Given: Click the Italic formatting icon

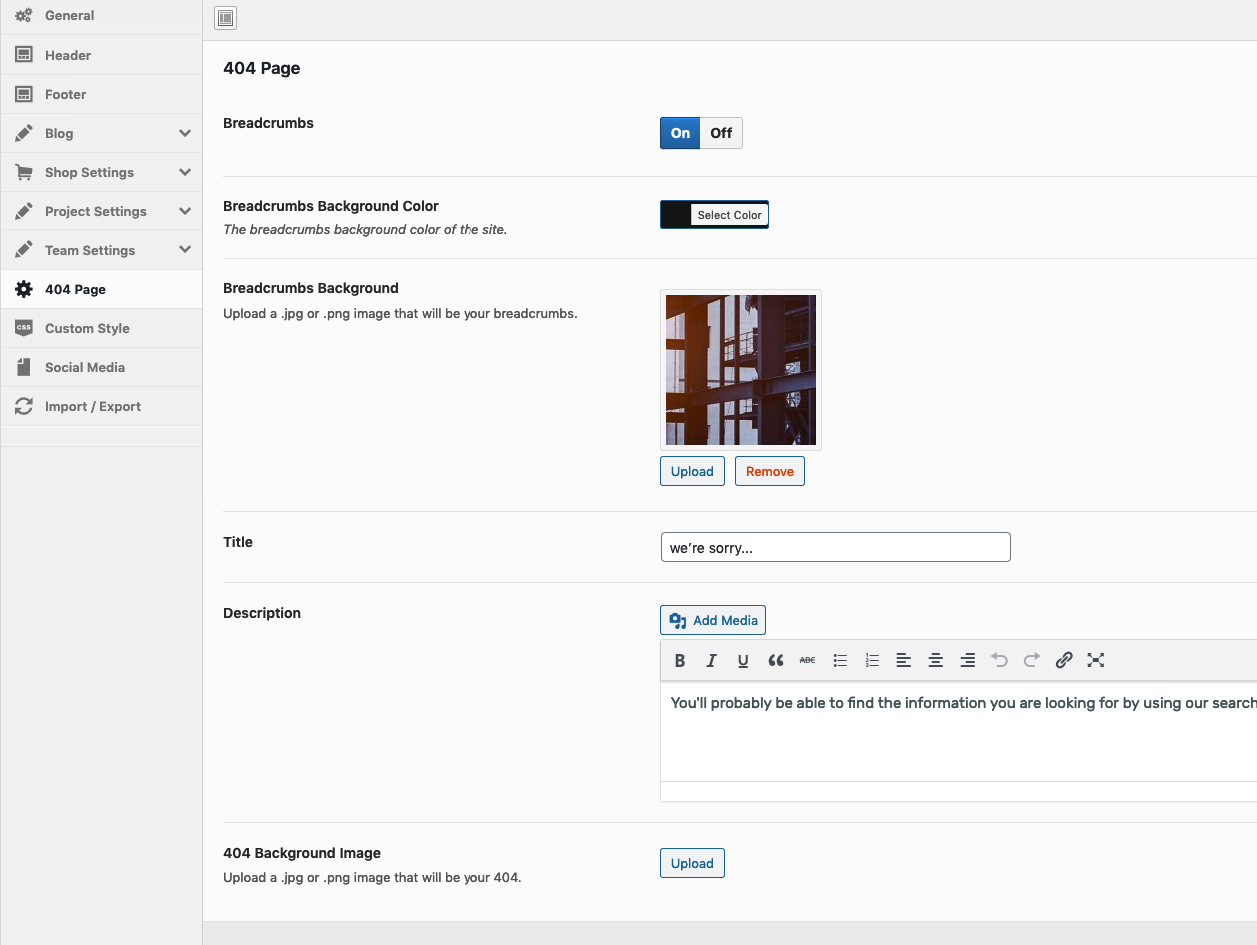Looking at the screenshot, I should click(712, 660).
